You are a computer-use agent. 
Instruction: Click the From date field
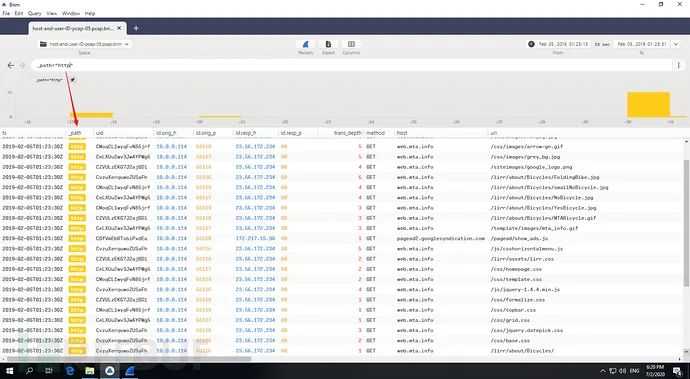click(x=563, y=44)
